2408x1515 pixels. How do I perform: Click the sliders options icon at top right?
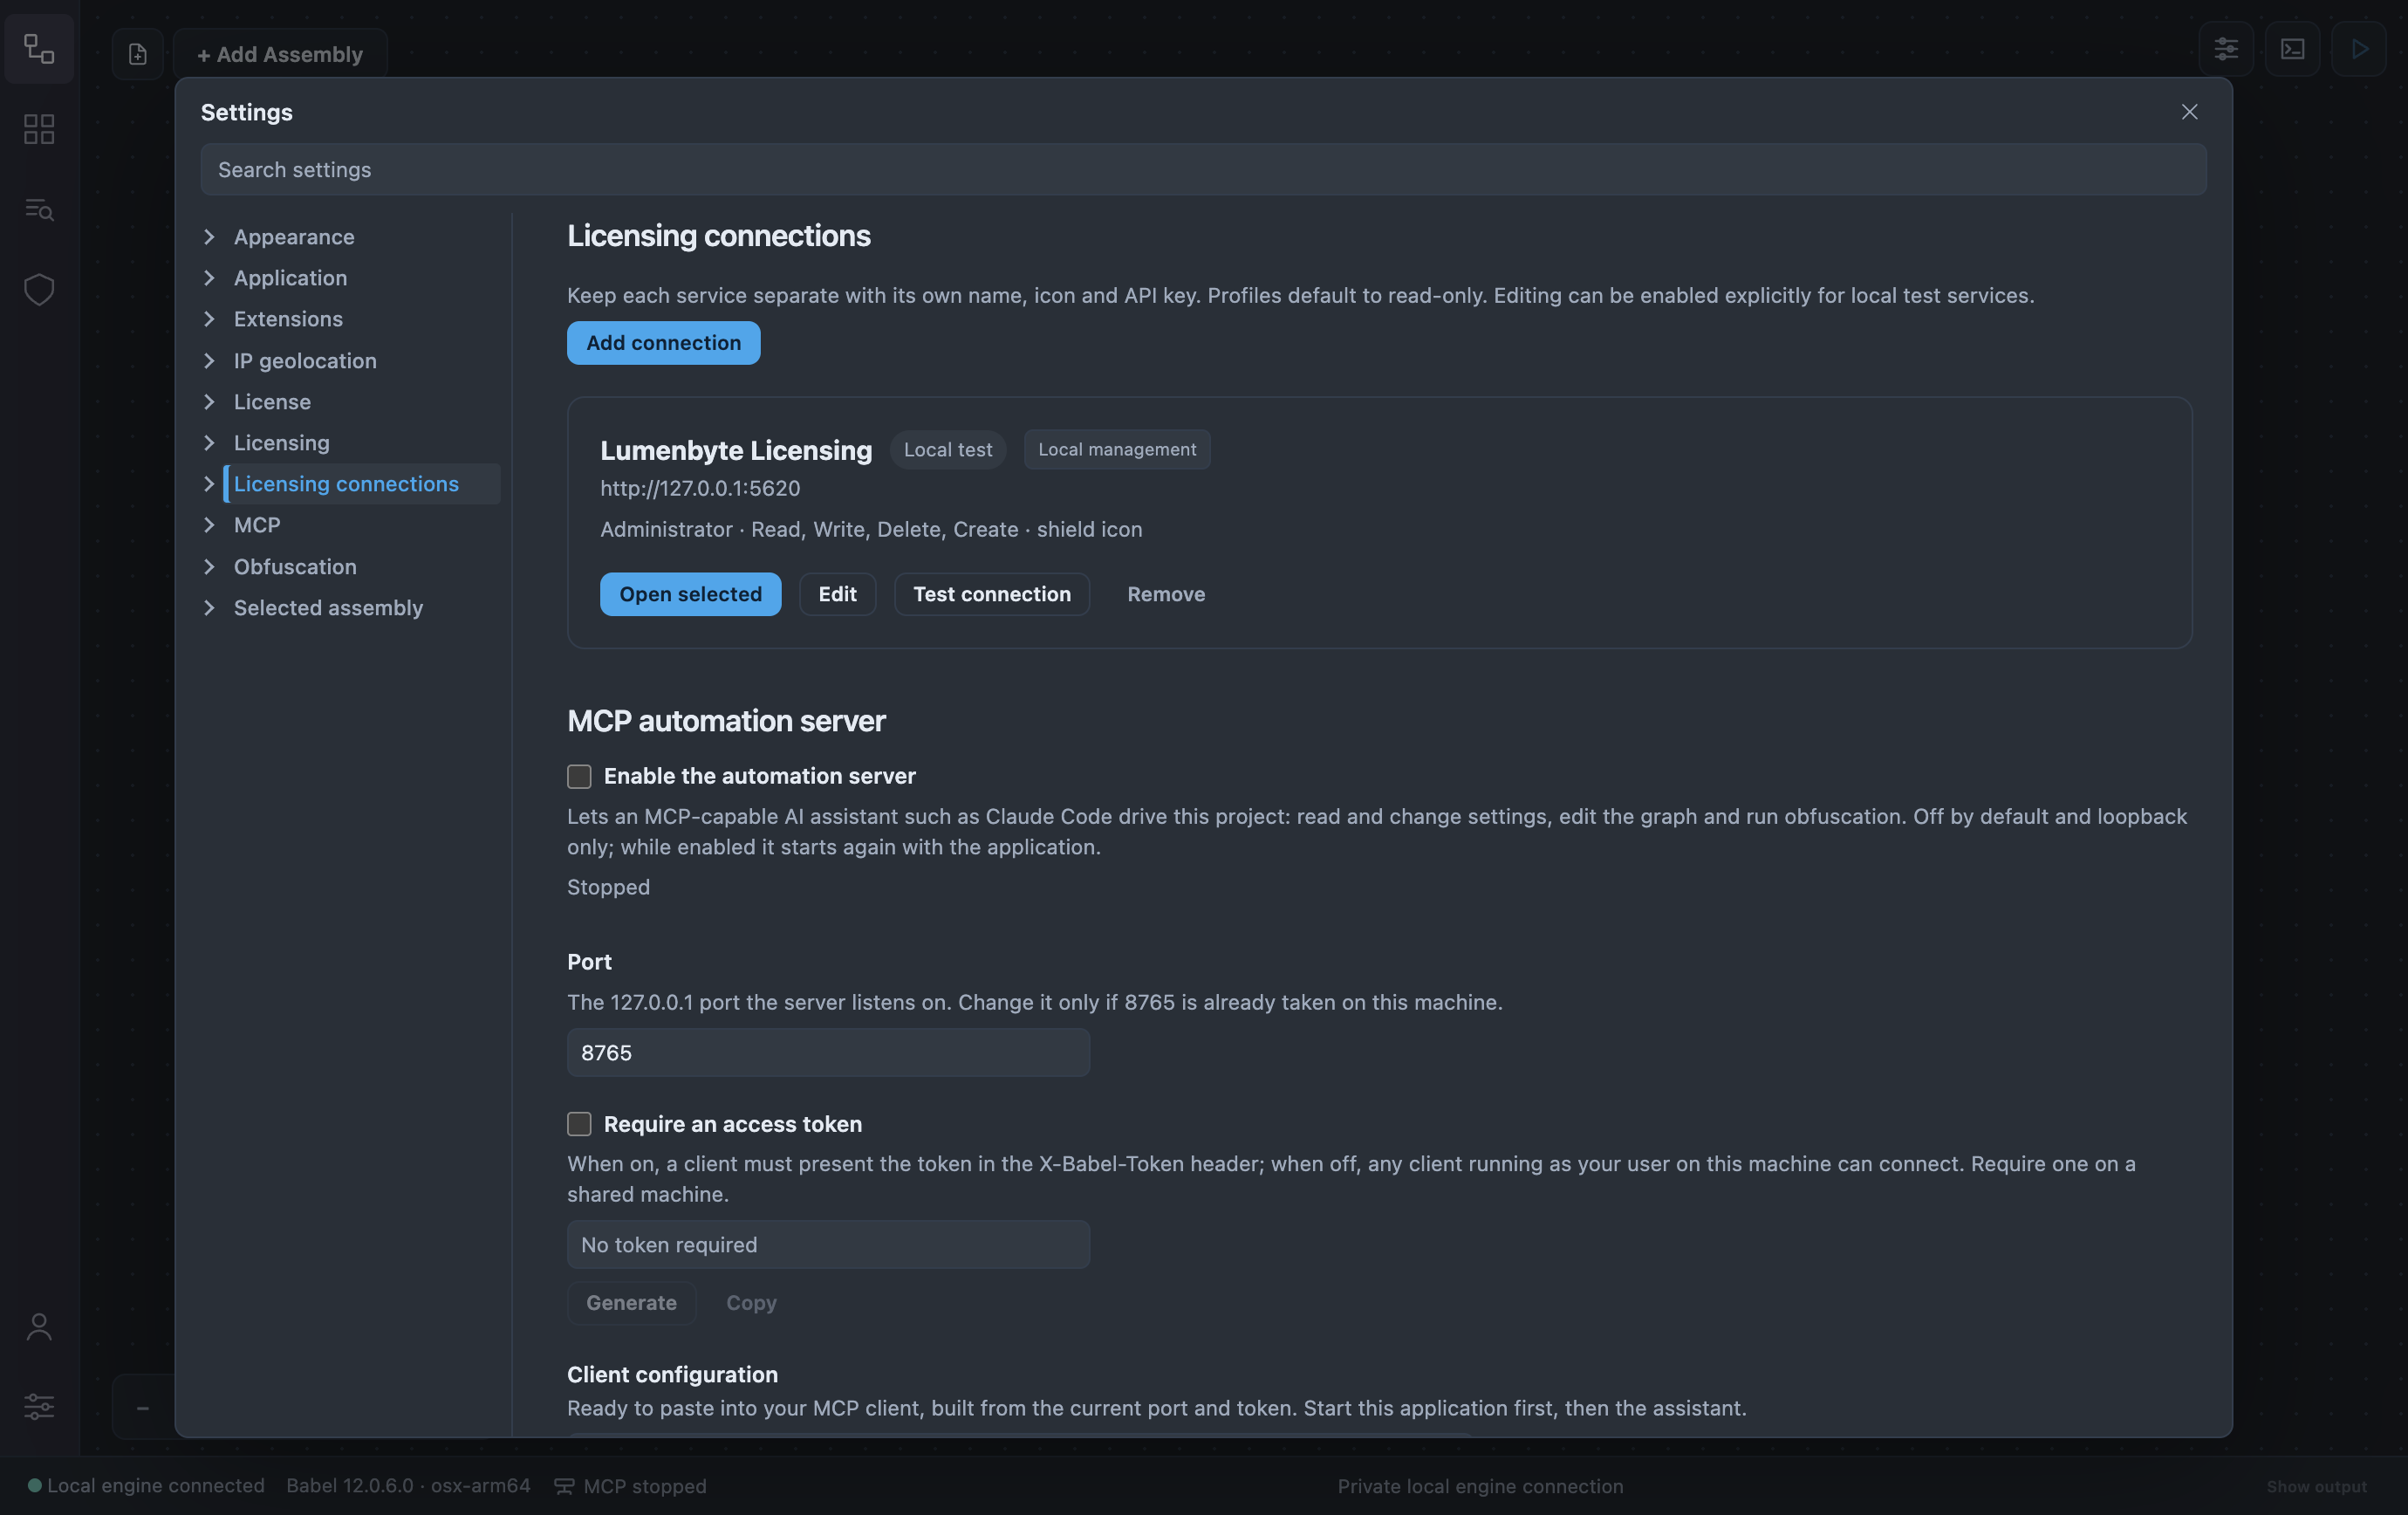click(2226, 49)
